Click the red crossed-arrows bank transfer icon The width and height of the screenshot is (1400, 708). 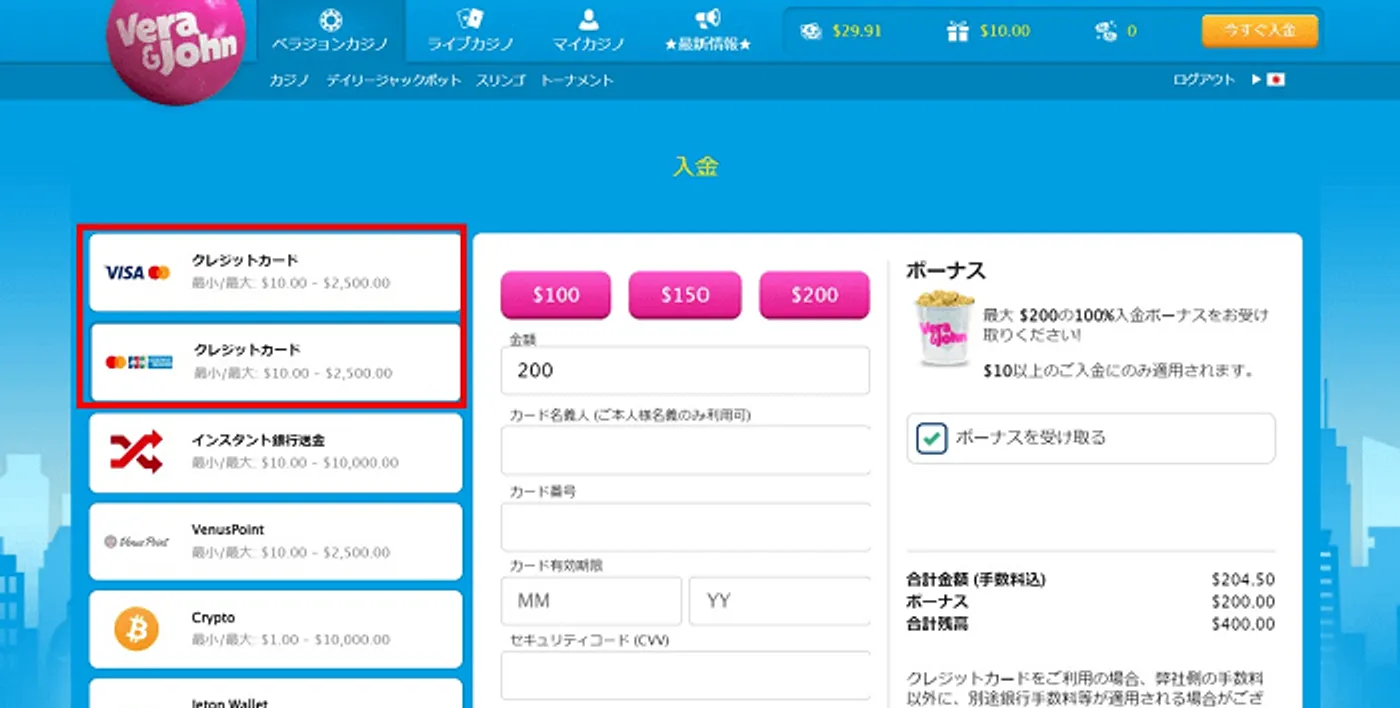point(136,453)
